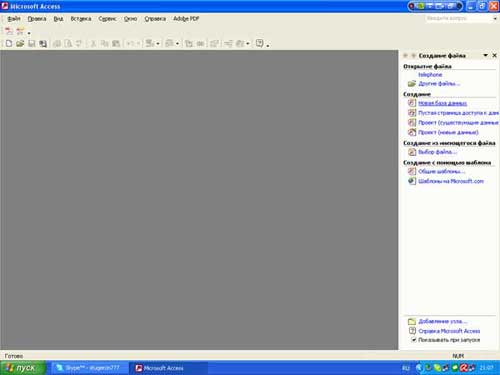This screenshot has width=500, height=375.
Task: Click Проект (существующие данные) link
Action: coord(458,123)
